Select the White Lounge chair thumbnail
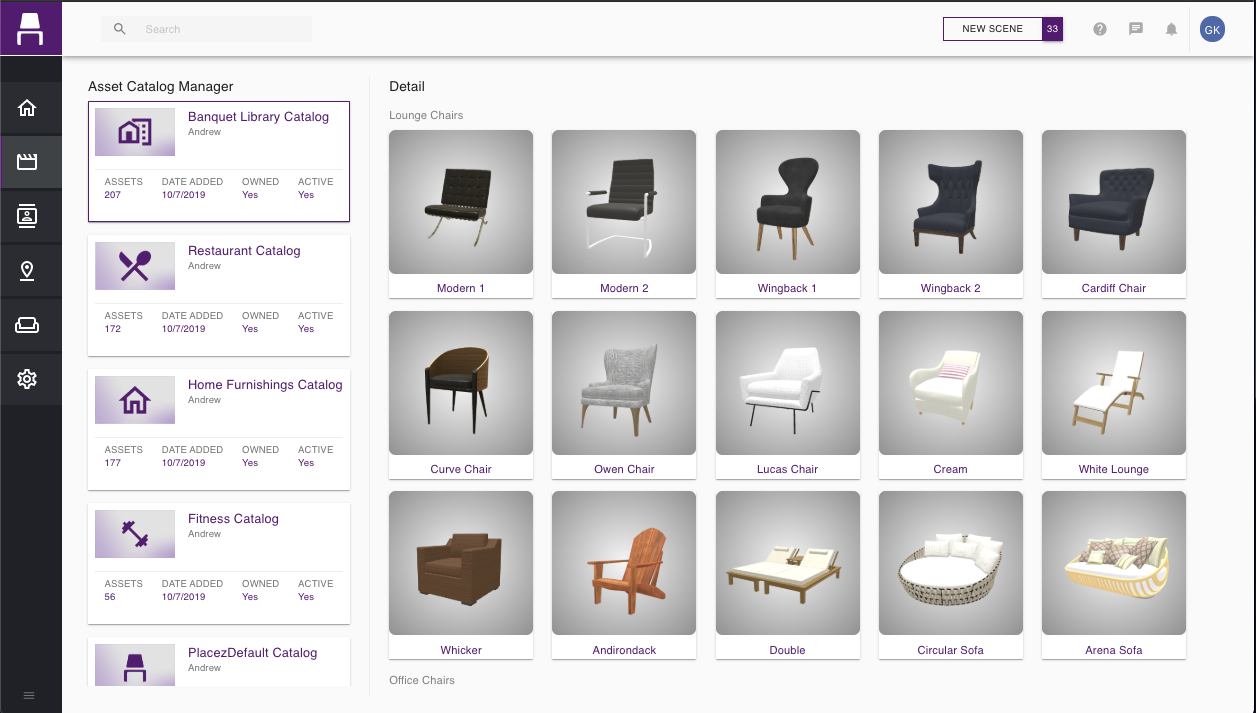The height and width of the screenshot is (713, 1256). pos(1114,384)
